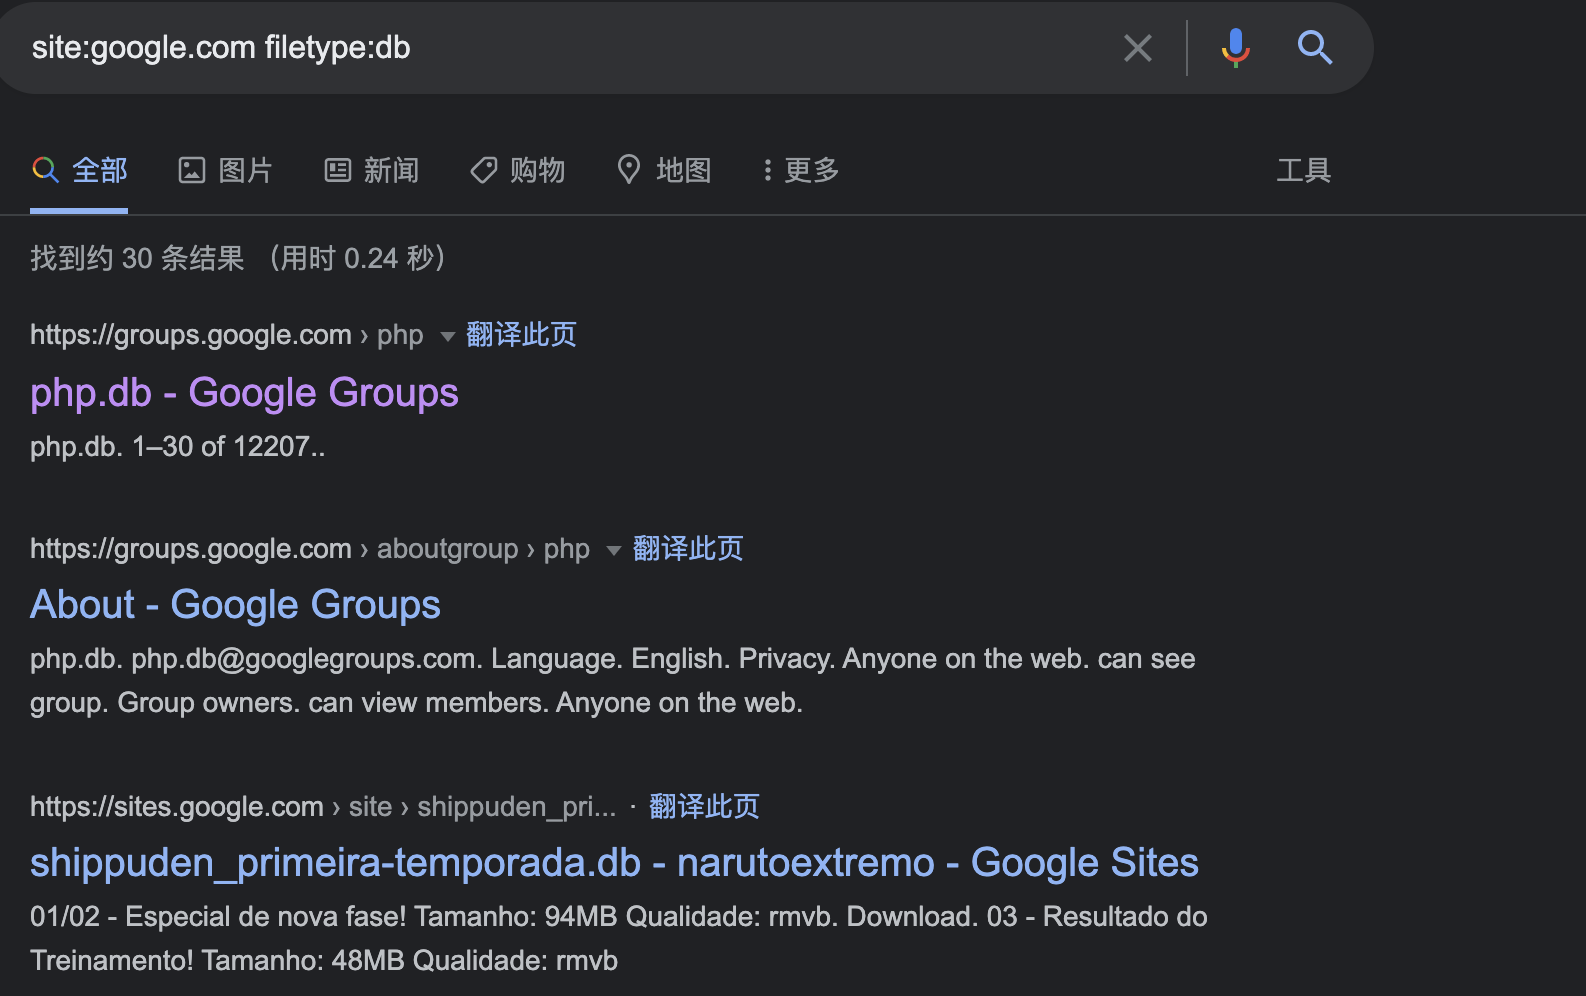Click the sites.google.com › site › shippuden_pri... URL
Screen dimensions: 1586x996
[323, 807]
